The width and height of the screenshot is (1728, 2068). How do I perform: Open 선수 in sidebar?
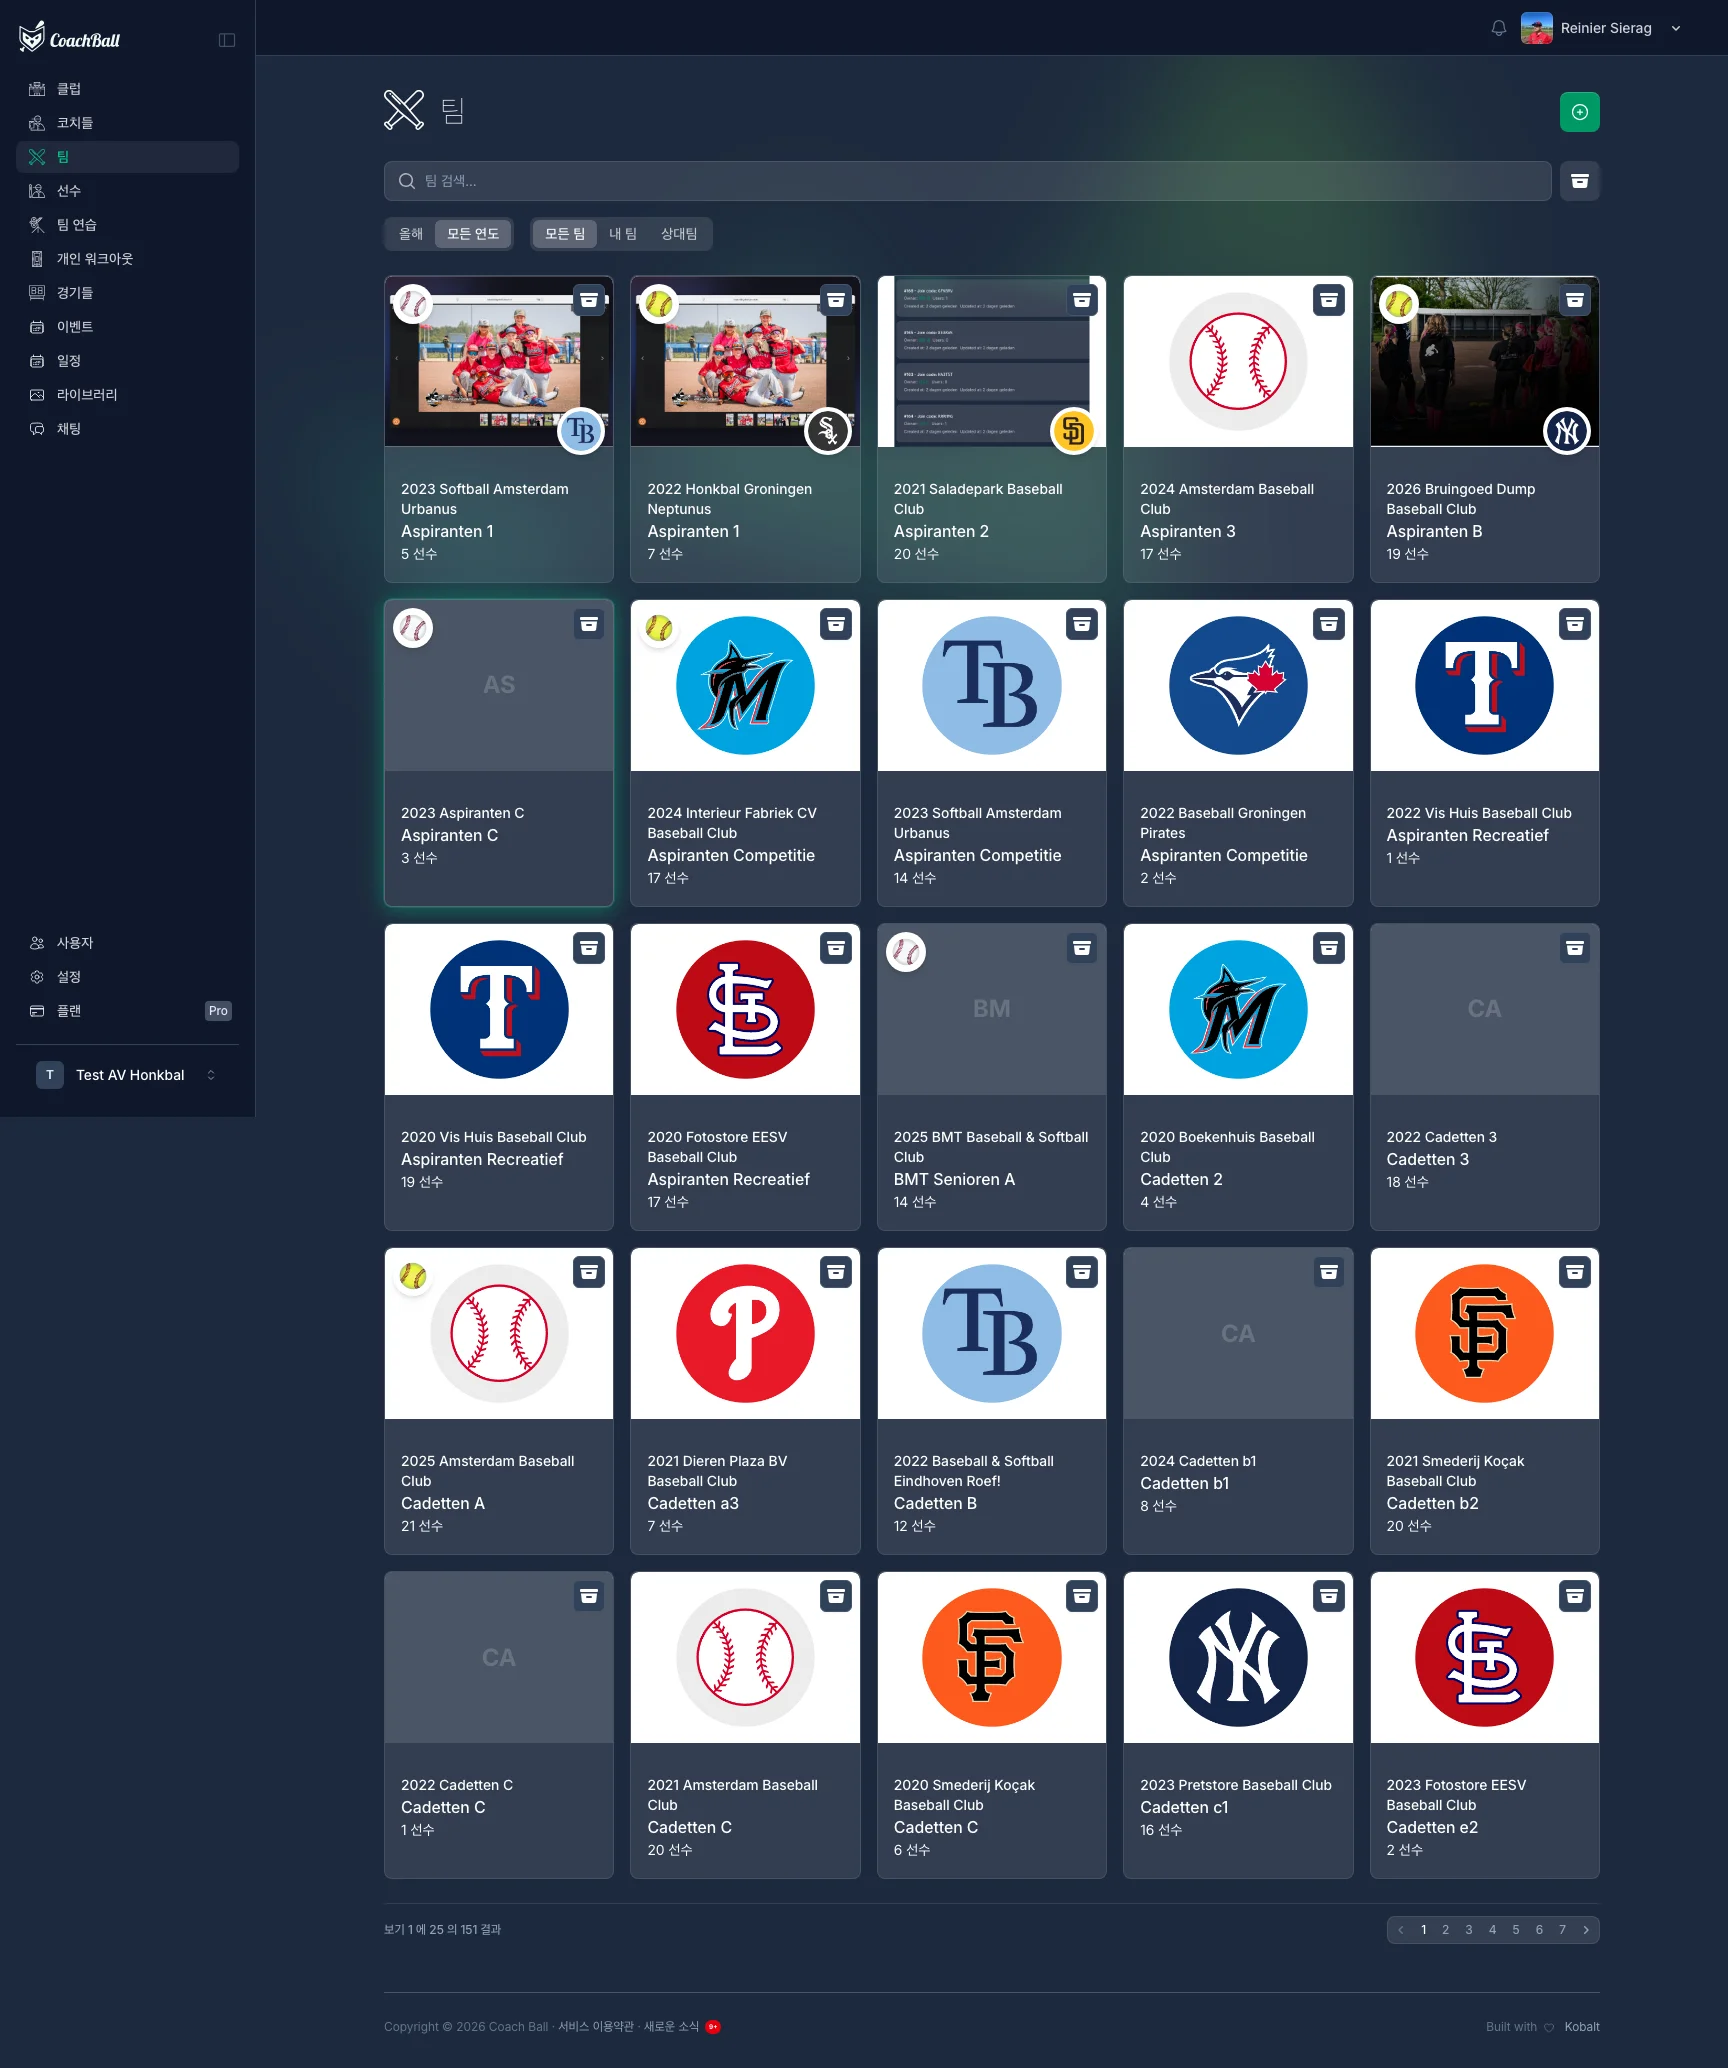pos(127,191)
